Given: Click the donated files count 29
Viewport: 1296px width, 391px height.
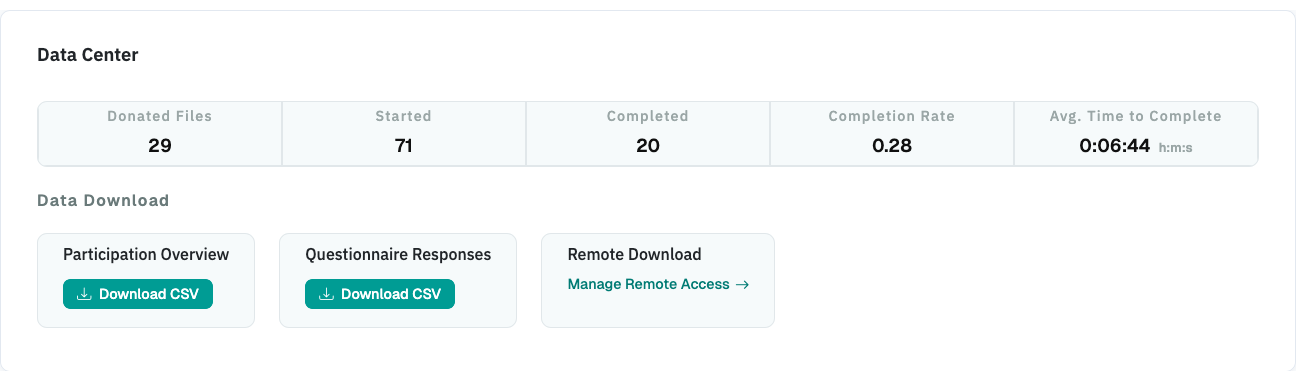Looking at the screenshot, I should [160, 146].
